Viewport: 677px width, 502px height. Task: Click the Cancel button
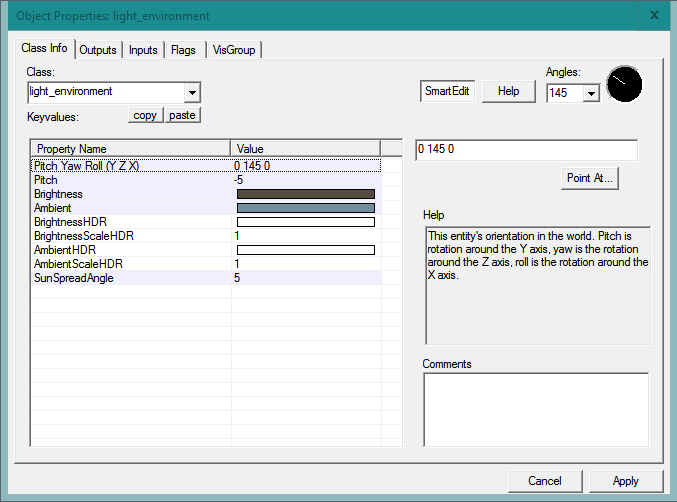(545, 481)
